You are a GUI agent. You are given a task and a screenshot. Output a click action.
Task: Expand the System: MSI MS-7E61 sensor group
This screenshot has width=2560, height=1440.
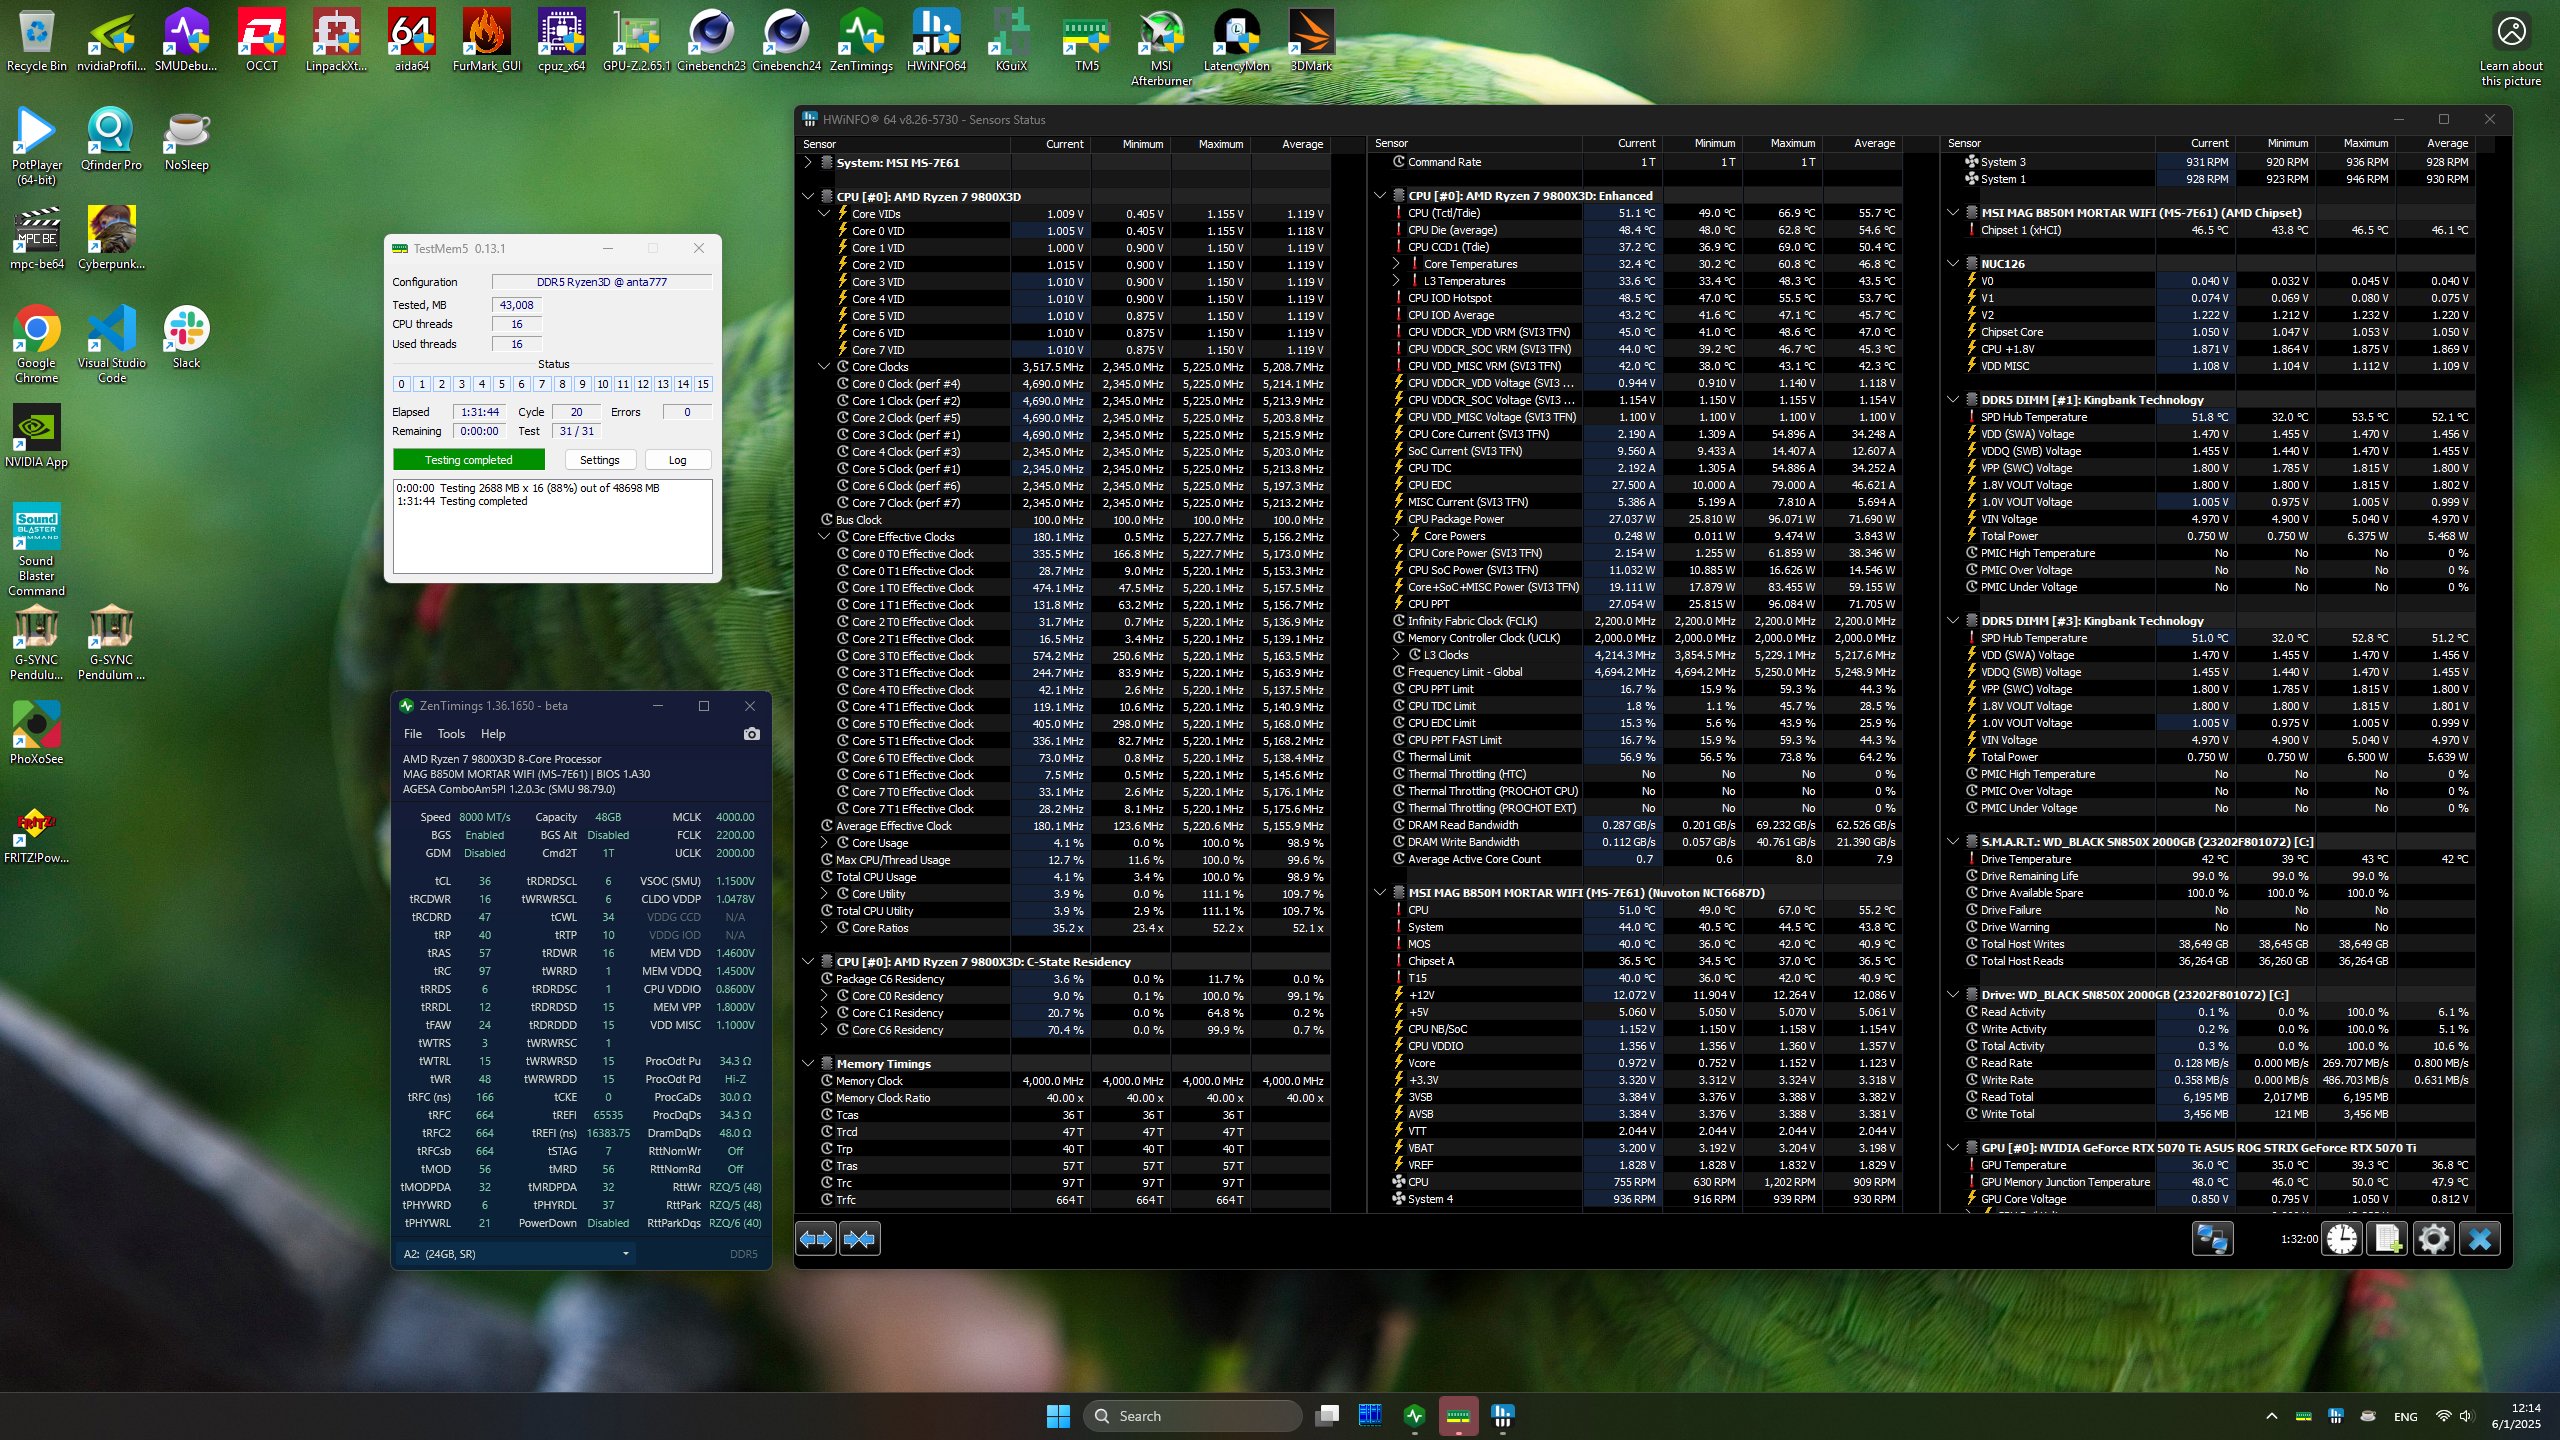point(808,162)
